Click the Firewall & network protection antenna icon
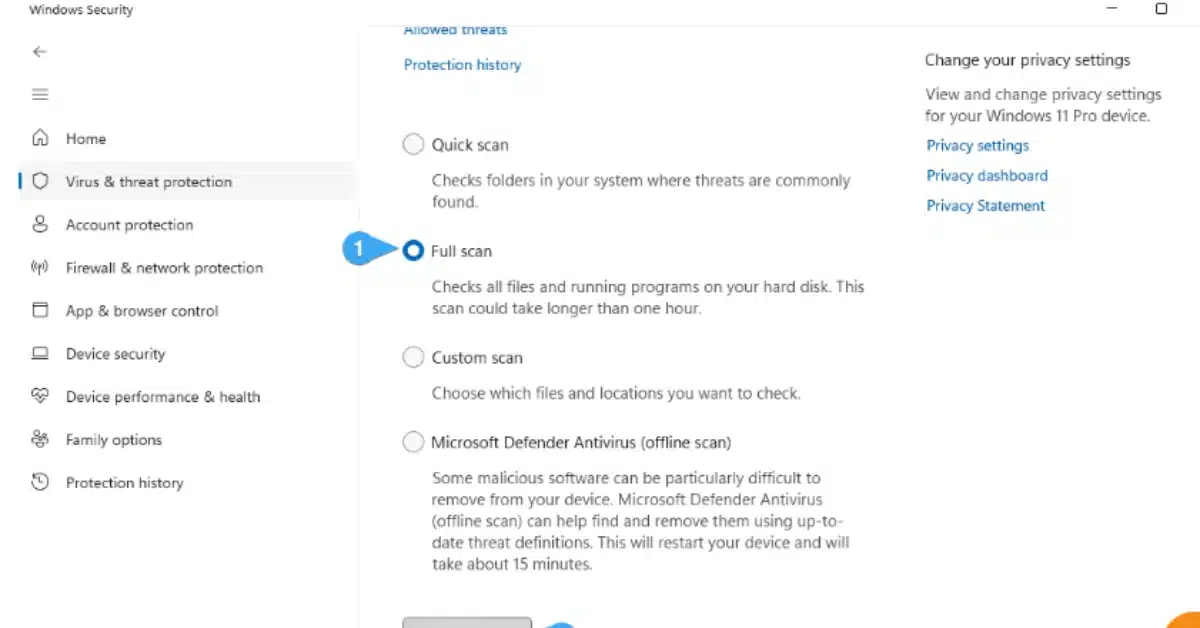 point(40,267)
